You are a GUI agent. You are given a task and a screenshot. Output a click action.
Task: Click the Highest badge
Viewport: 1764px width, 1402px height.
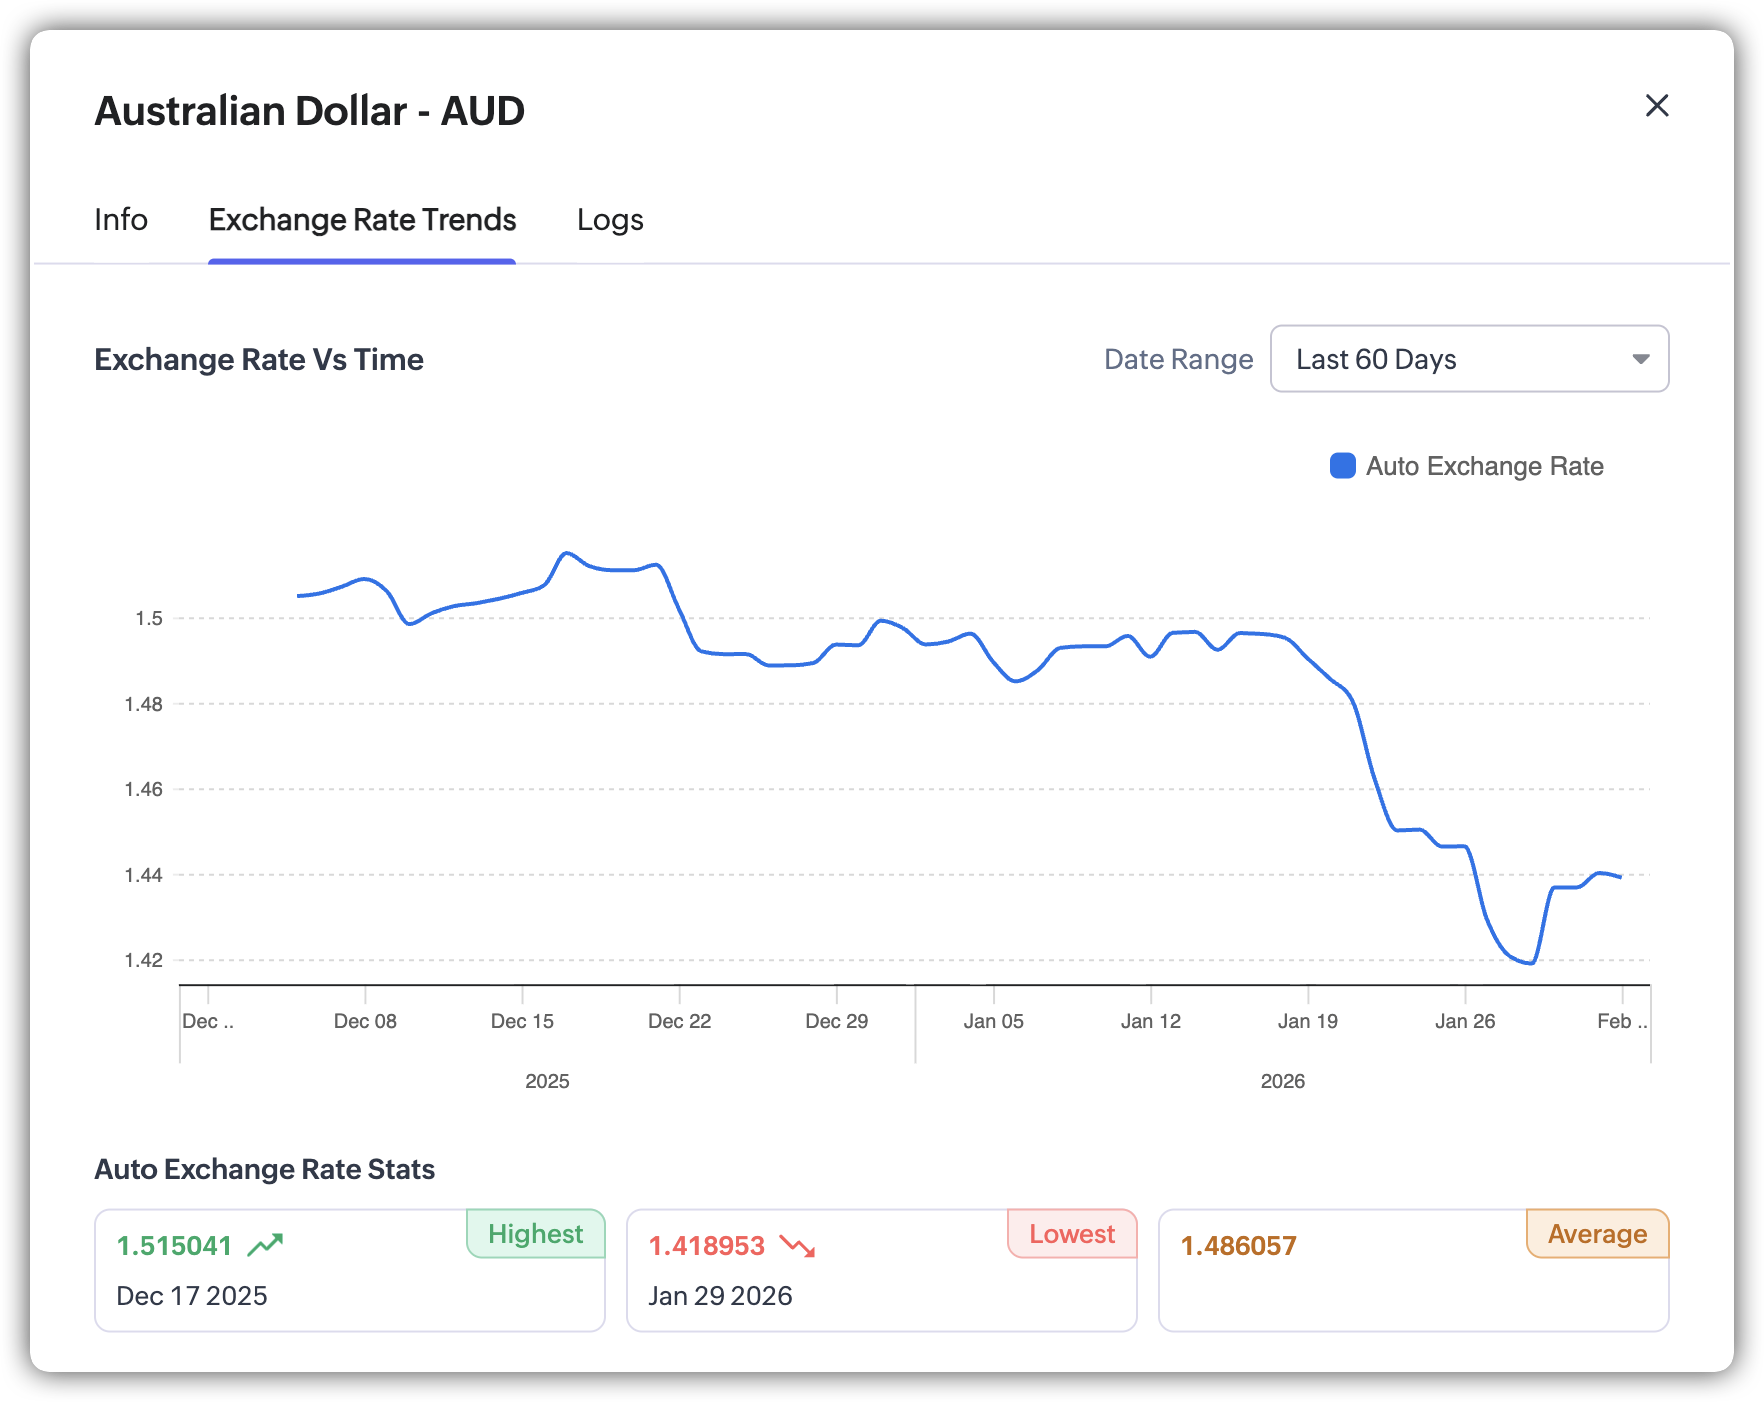click(x=535, y=1234)
